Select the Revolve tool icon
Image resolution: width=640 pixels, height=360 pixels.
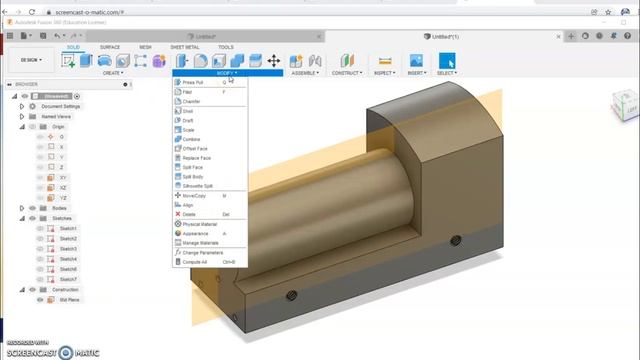pos(104,61)
